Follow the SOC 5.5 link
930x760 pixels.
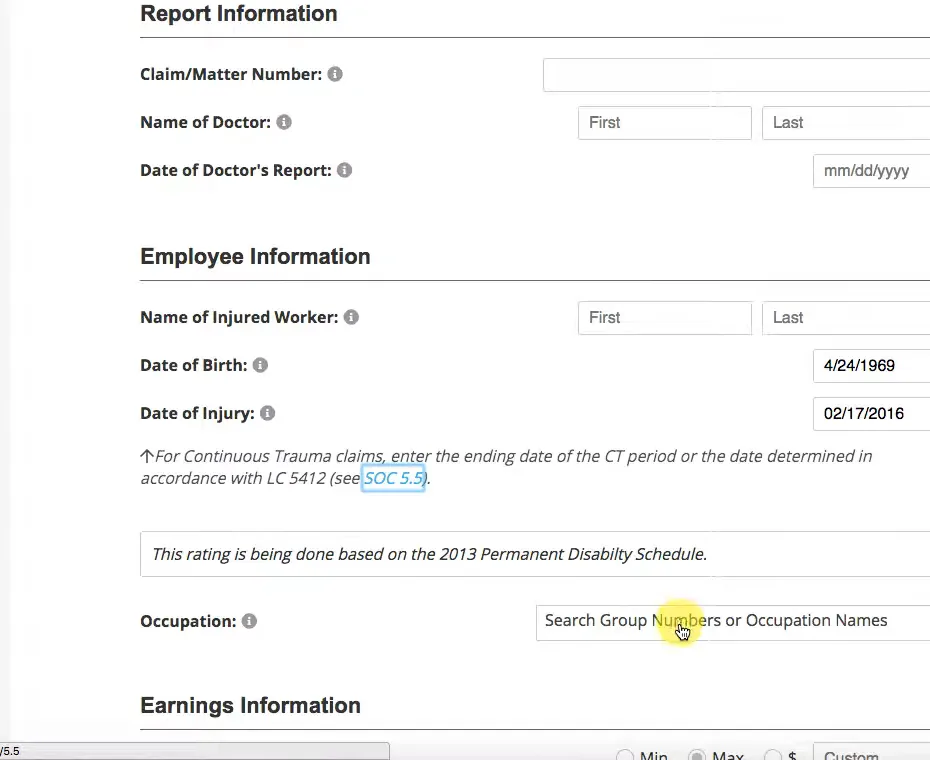click(x=393, y=478)
